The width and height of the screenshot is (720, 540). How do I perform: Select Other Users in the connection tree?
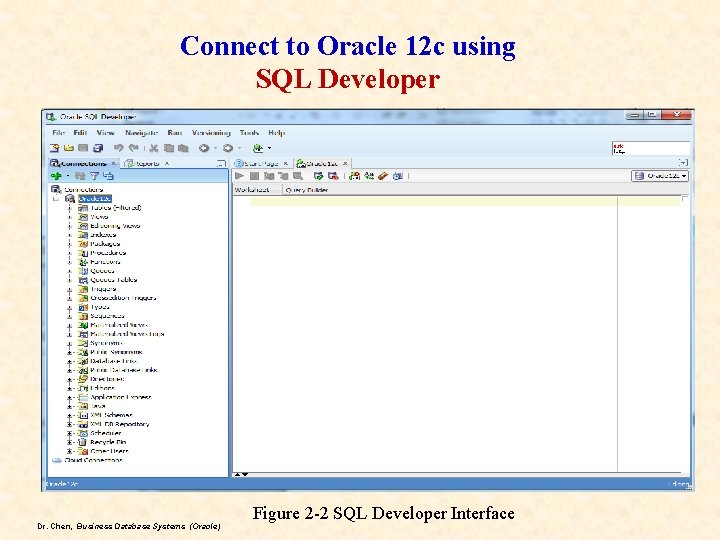pos(109,451)
